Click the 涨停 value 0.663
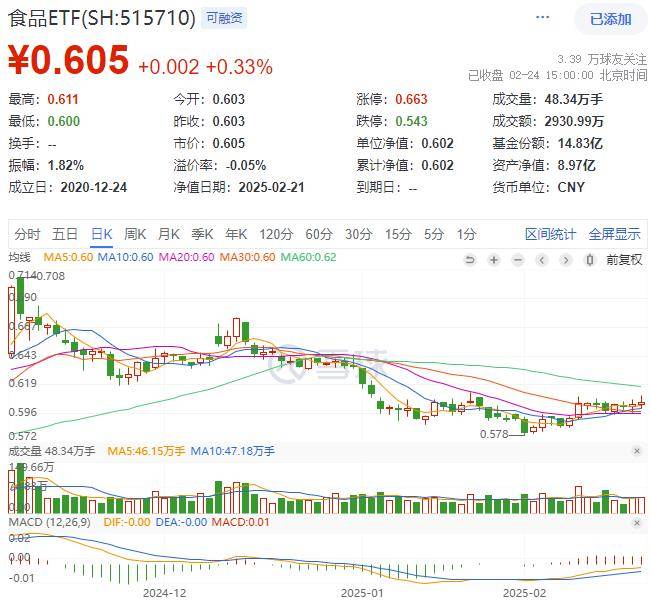Viewport: 651px width, 607px height. tap(411, 99)
